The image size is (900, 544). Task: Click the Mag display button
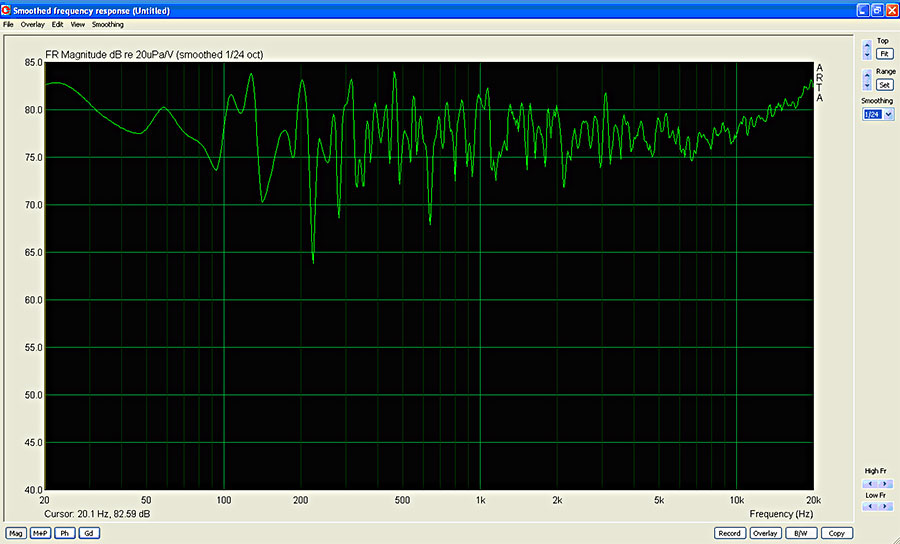coord(16,533)
